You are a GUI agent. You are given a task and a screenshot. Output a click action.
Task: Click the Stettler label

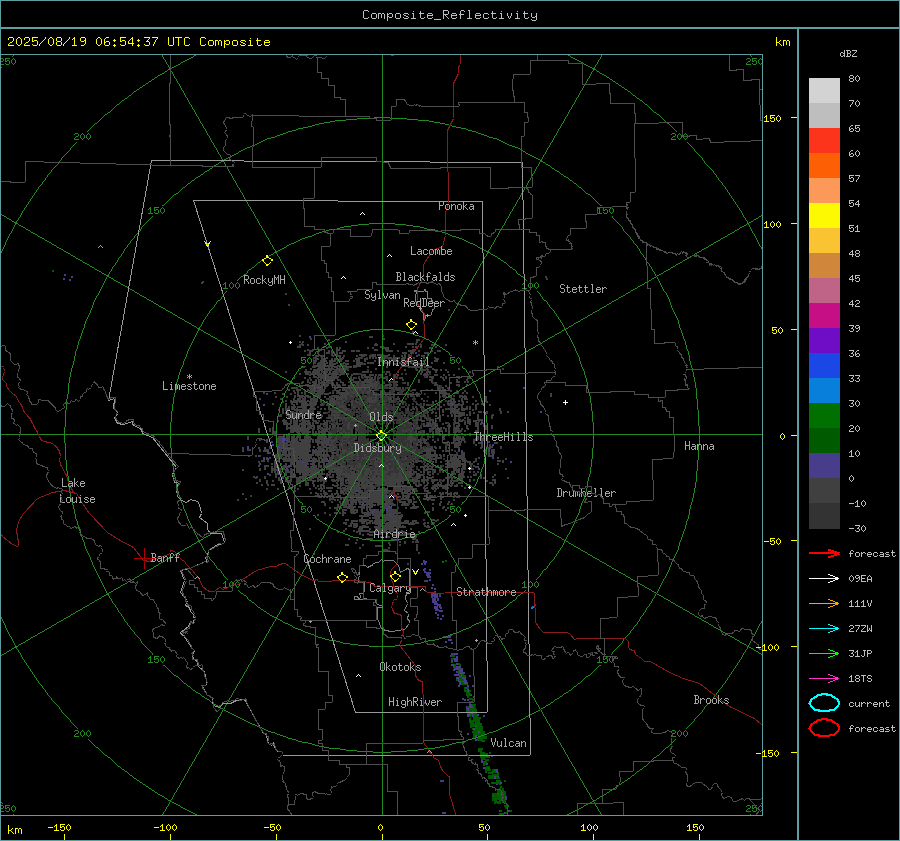pos(583,289)
